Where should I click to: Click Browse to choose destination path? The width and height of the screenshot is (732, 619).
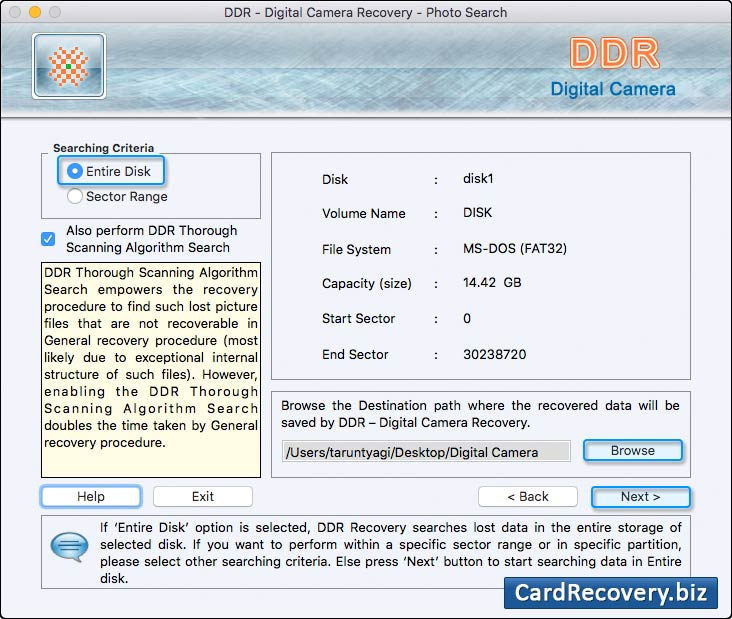click(633, 450)
